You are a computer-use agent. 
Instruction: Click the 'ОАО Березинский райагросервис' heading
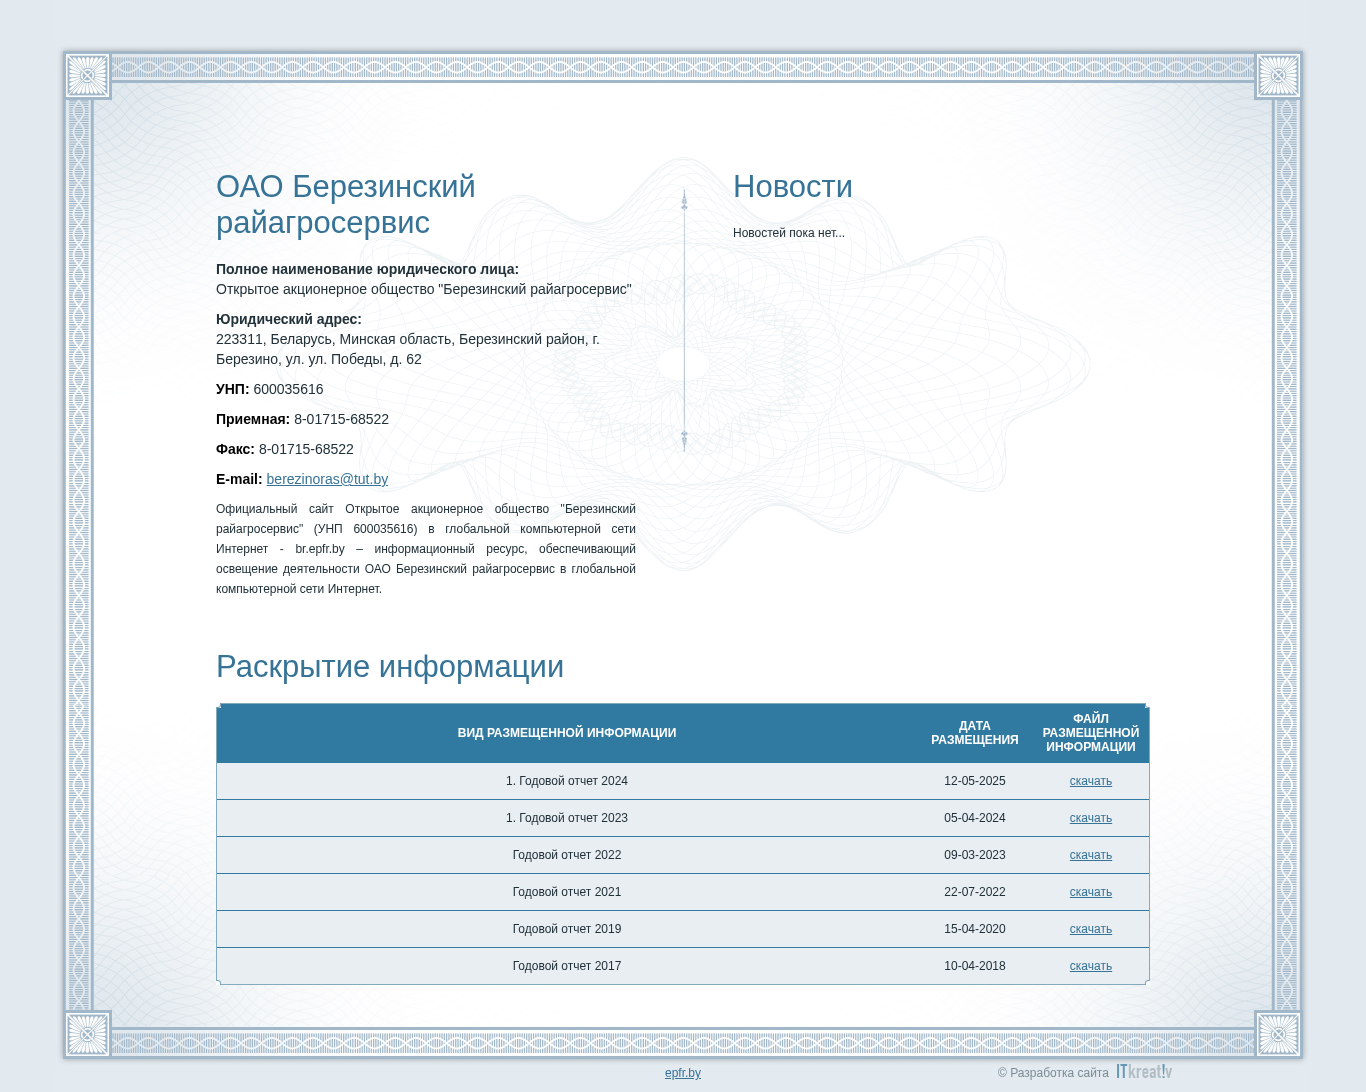coord(346,204)
